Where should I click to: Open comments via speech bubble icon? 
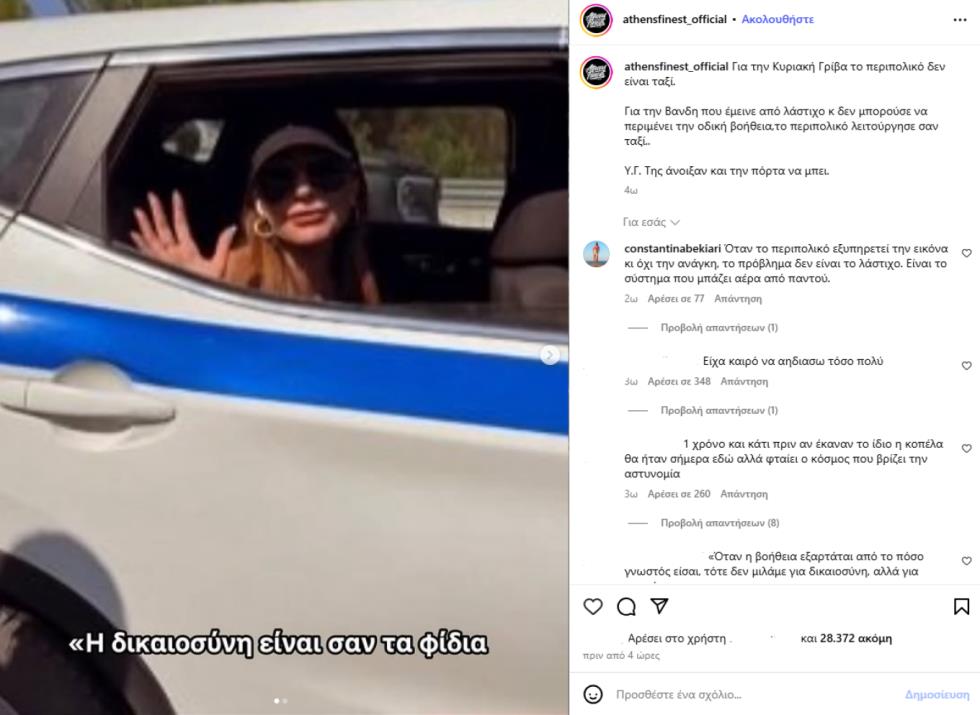point(626,606)
